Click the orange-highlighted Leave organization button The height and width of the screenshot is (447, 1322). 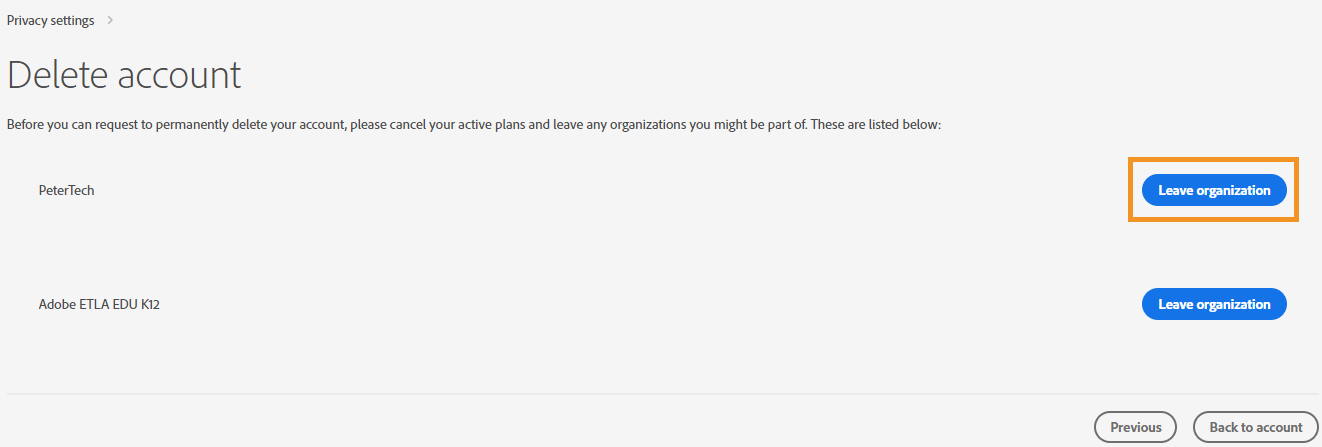pyautogui.click(x=1214, y=190)
